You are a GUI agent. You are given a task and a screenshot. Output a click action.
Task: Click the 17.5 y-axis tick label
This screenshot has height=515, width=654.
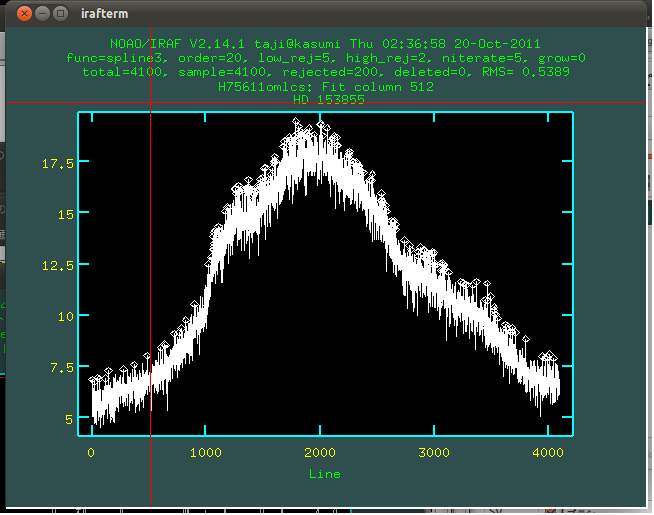tap(57, 163)
